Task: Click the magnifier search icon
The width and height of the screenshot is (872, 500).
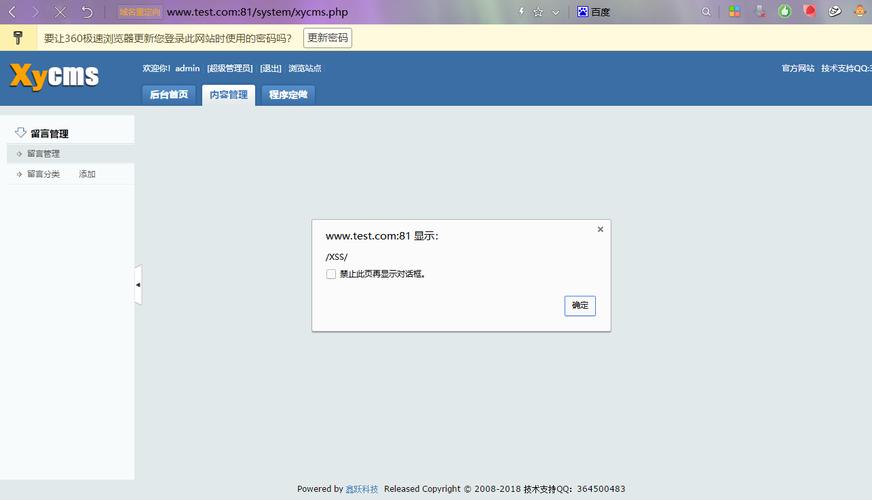Action: 706,12
